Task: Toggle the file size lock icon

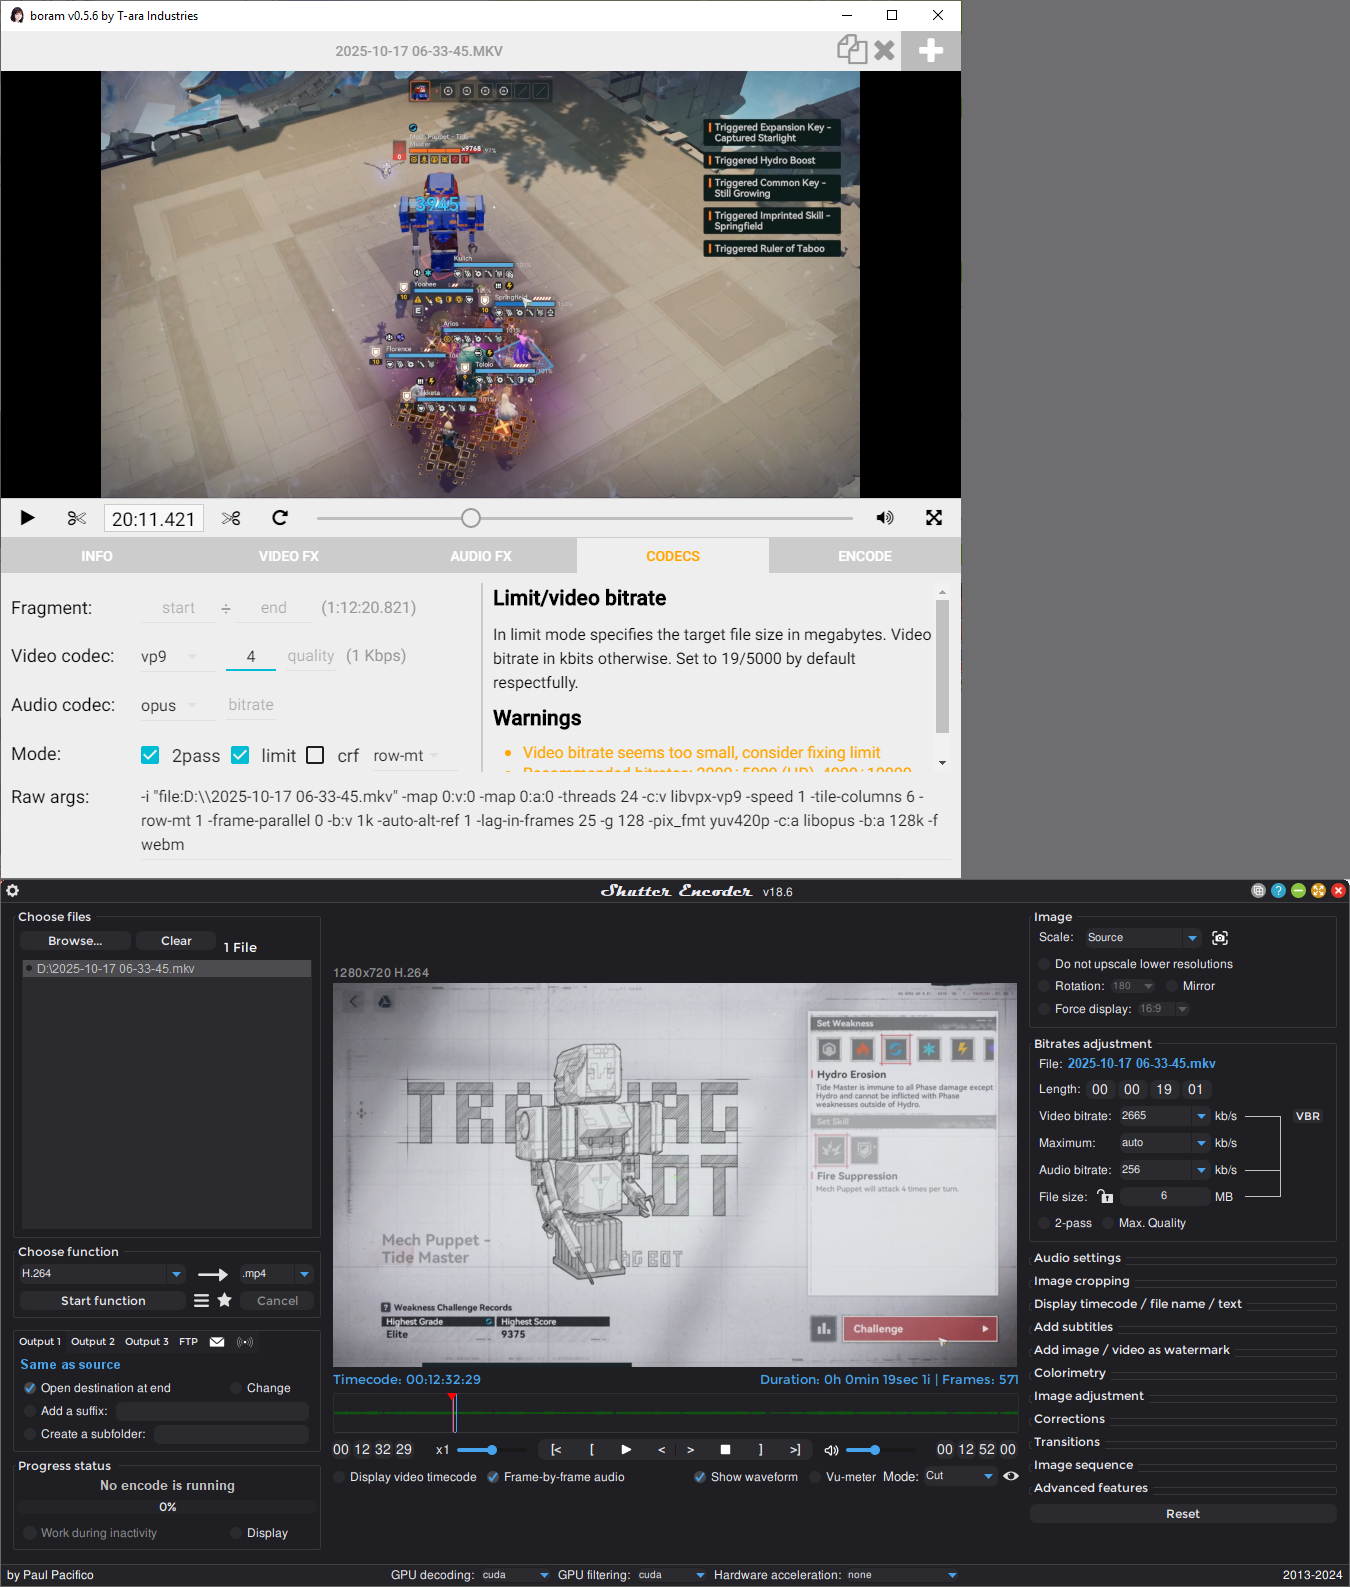Action: pos(1105,1196)
